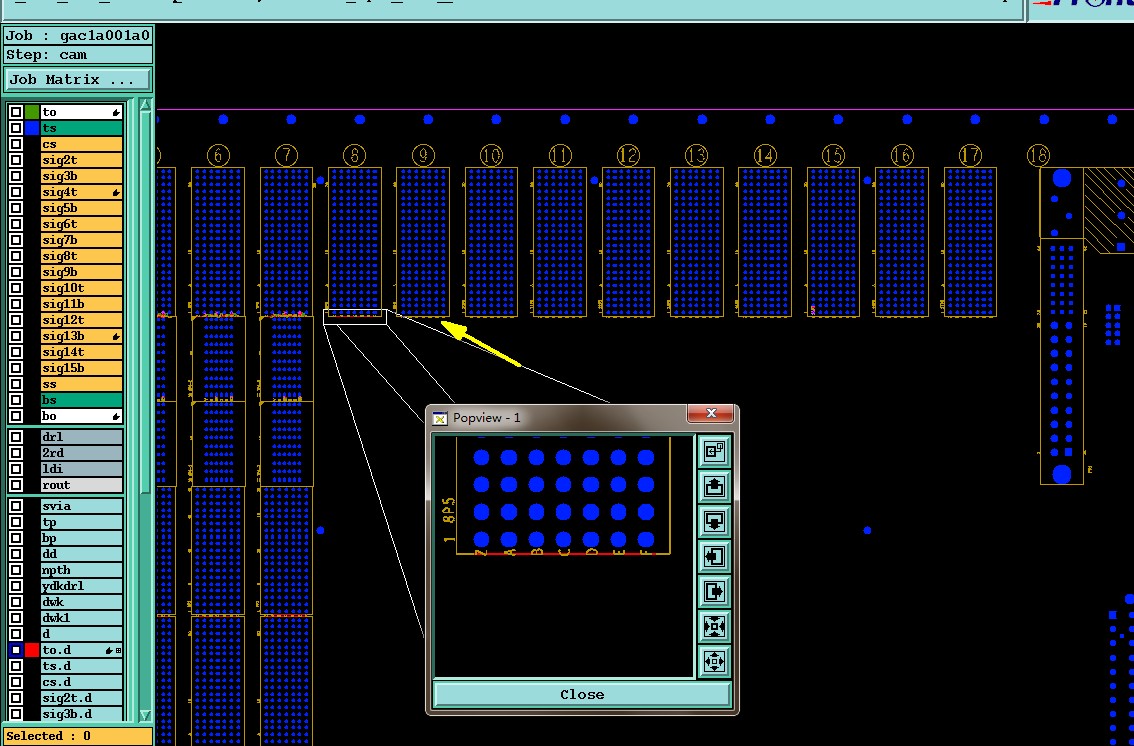Click the hand marker on sig13b layer
This screenshot has width=1134, height=746.
116,336
